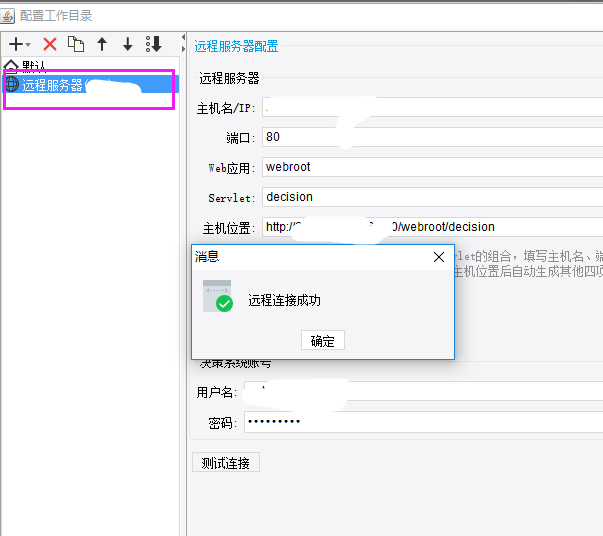
Task: Collapse left panel using splitter left arrow
Action: pos(183,37)
